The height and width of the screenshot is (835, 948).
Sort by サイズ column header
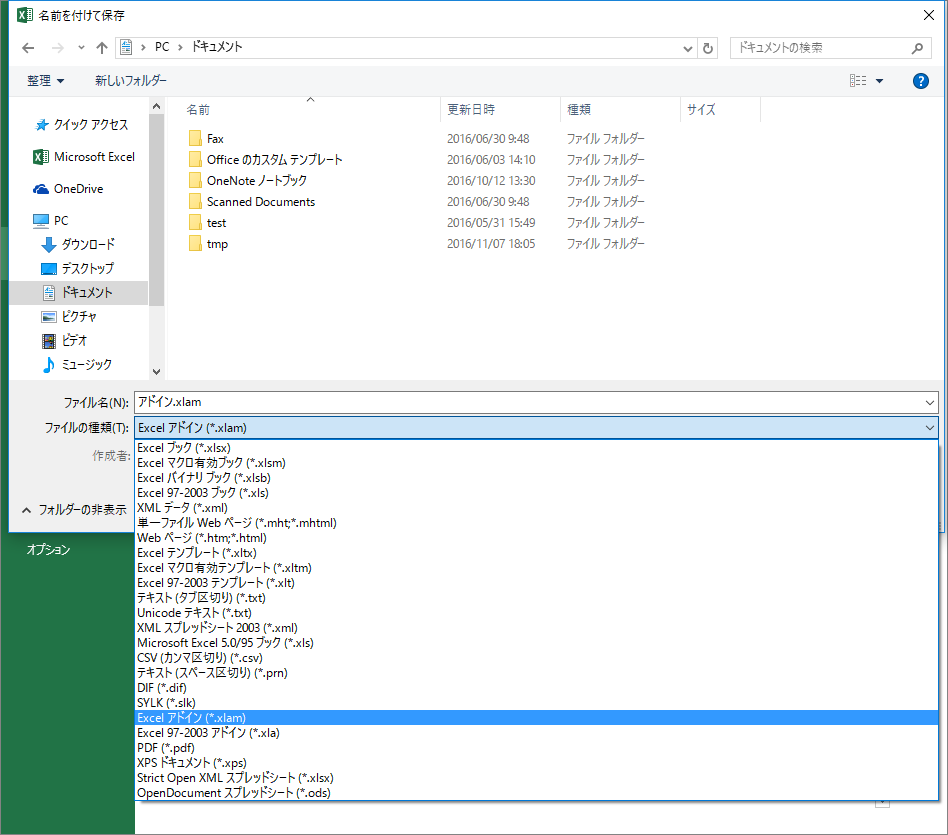point(701,109)
